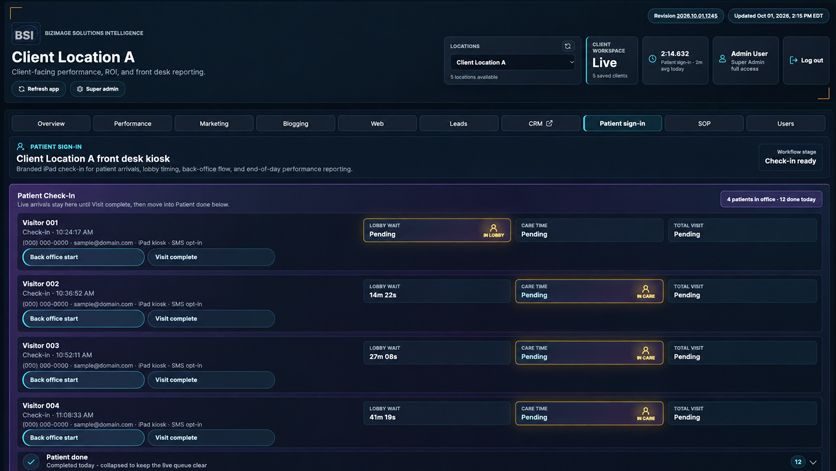Click Check-in 11:08:33 AM text
Image resolution: width=836 pixels, height=471 pixels.
(58, 414)
